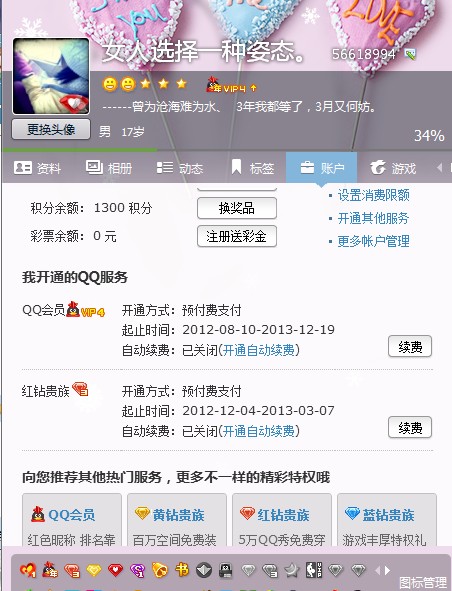
Task: Click the purple S1 super QQ icon
Action: coord(137,570)
